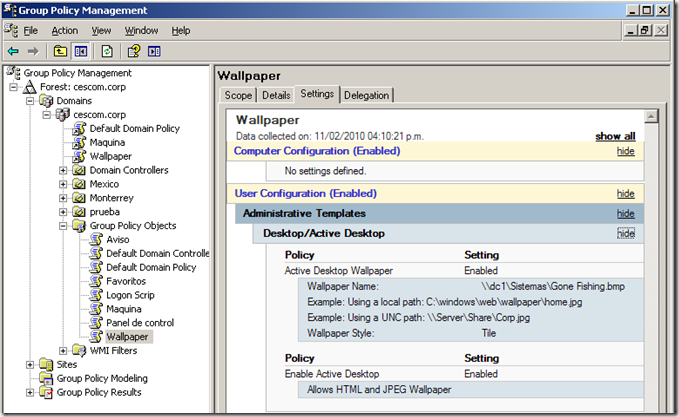Restore the inner MMC child window
This screenshot has width=679, height=417.
pos(645,30)
